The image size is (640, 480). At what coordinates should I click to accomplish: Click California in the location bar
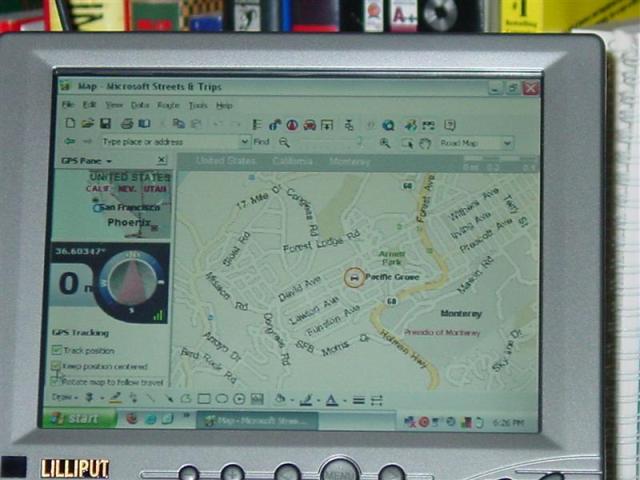pyautogui.click(x=292, y=161)
